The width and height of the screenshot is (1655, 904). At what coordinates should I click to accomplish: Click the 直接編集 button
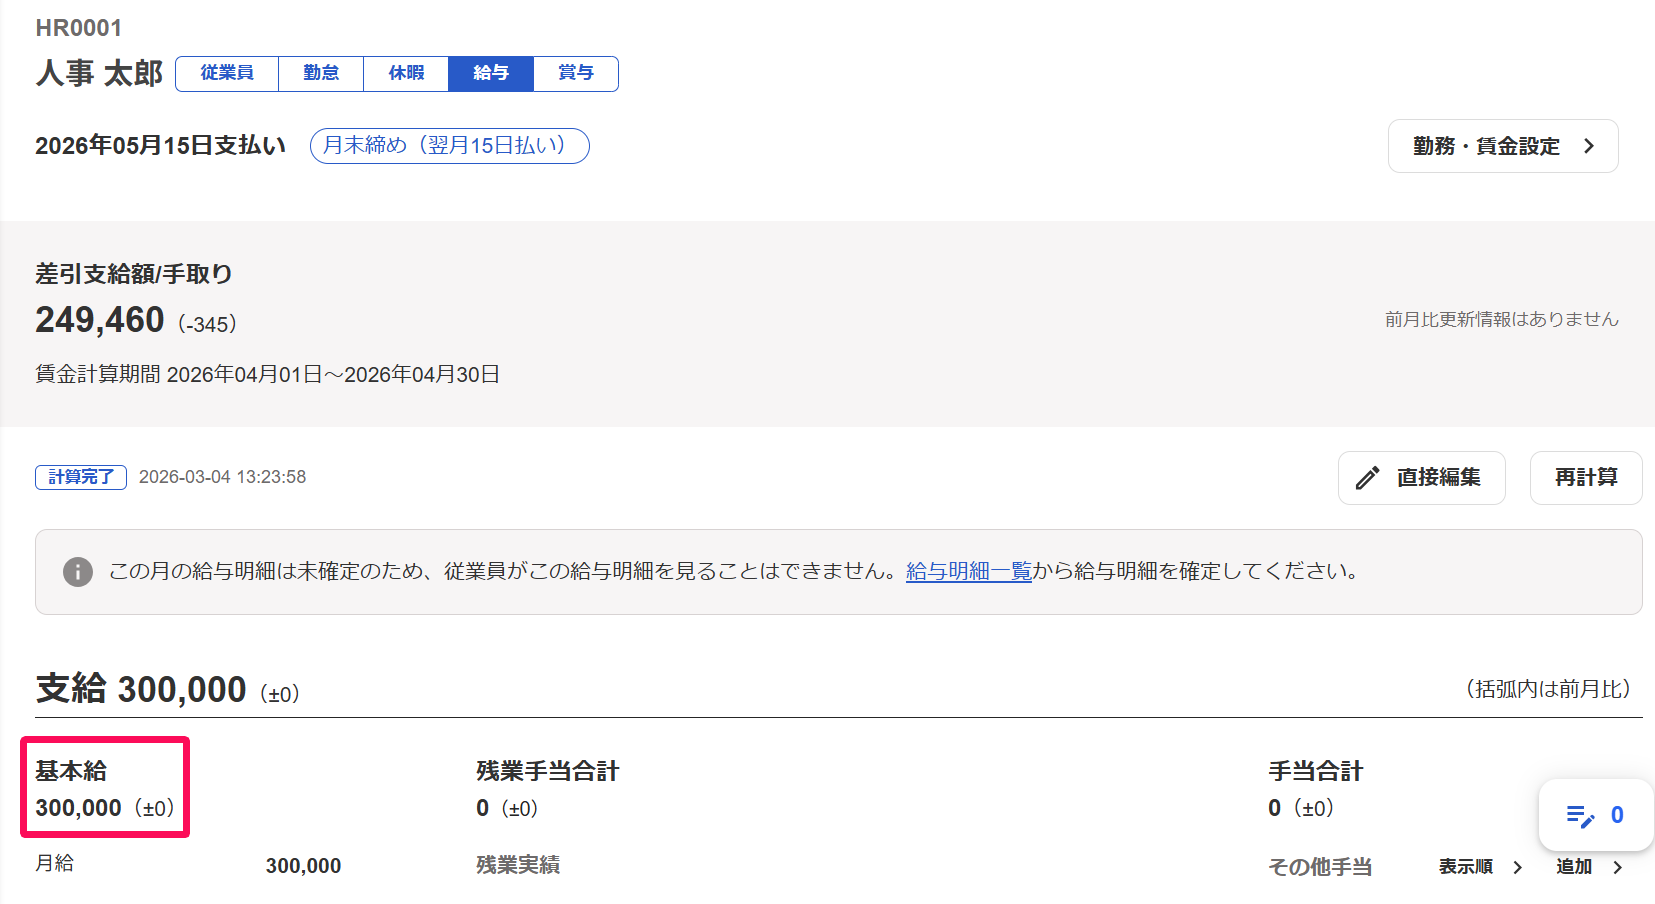pos(1421,478)
